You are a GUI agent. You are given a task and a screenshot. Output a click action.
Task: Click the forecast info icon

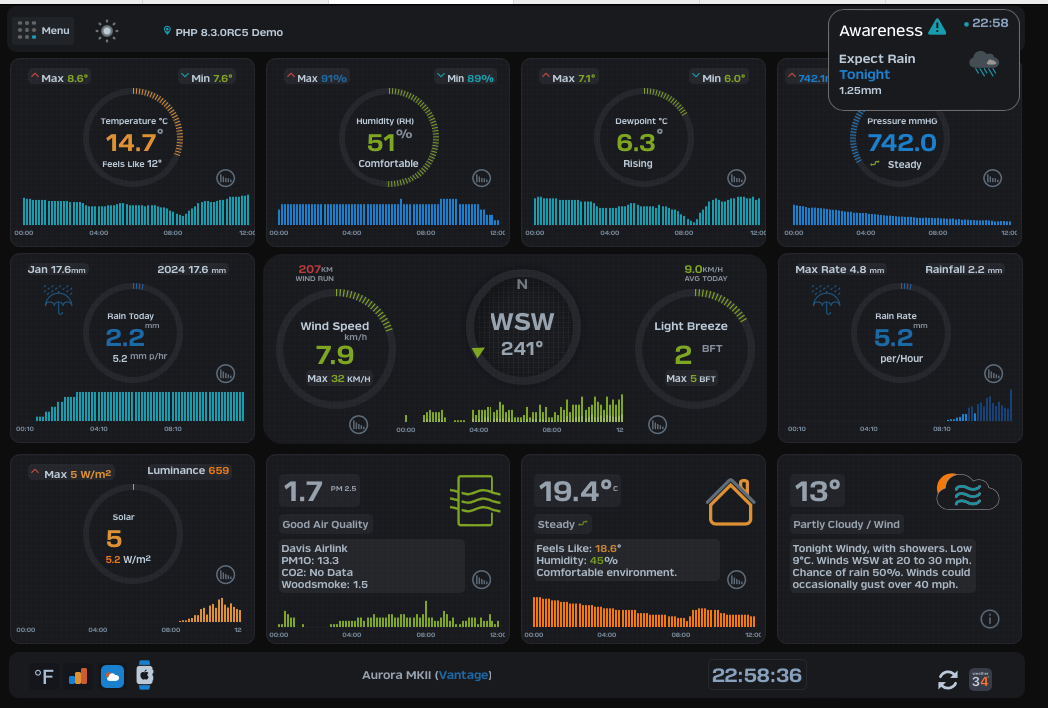coord(989,619)
